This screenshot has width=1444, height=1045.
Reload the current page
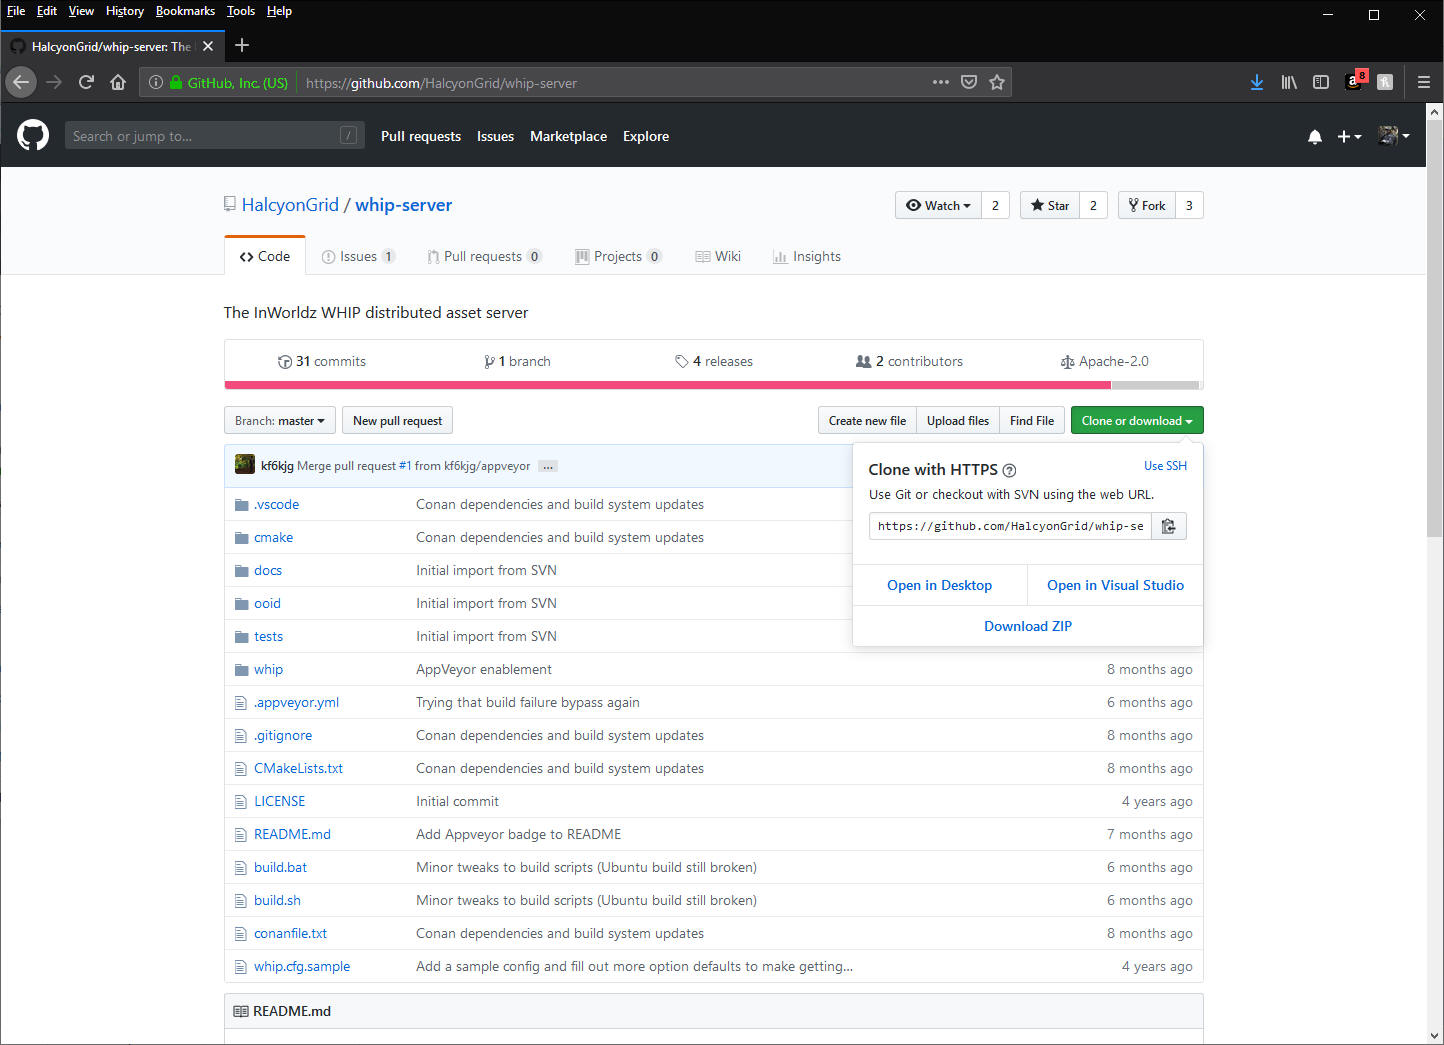tap(86, 82)
